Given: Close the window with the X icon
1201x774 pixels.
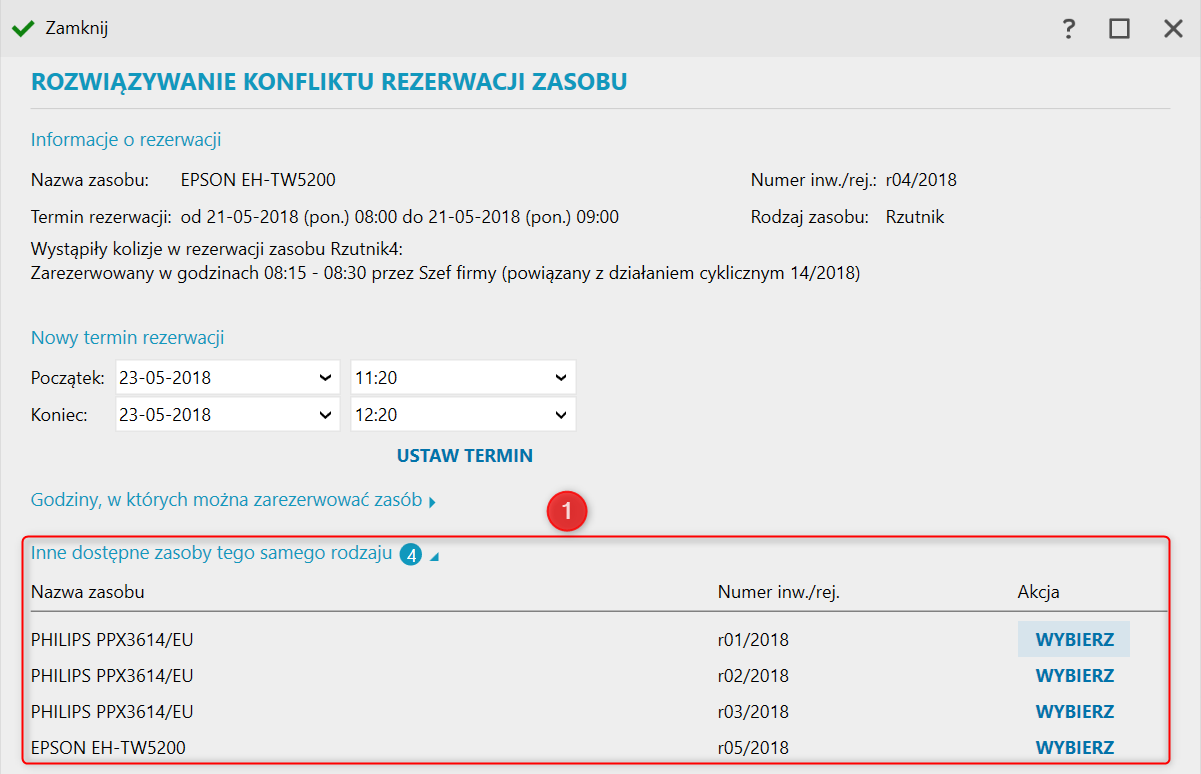Looking at the screenshot, I should (x=1173, y=29).
